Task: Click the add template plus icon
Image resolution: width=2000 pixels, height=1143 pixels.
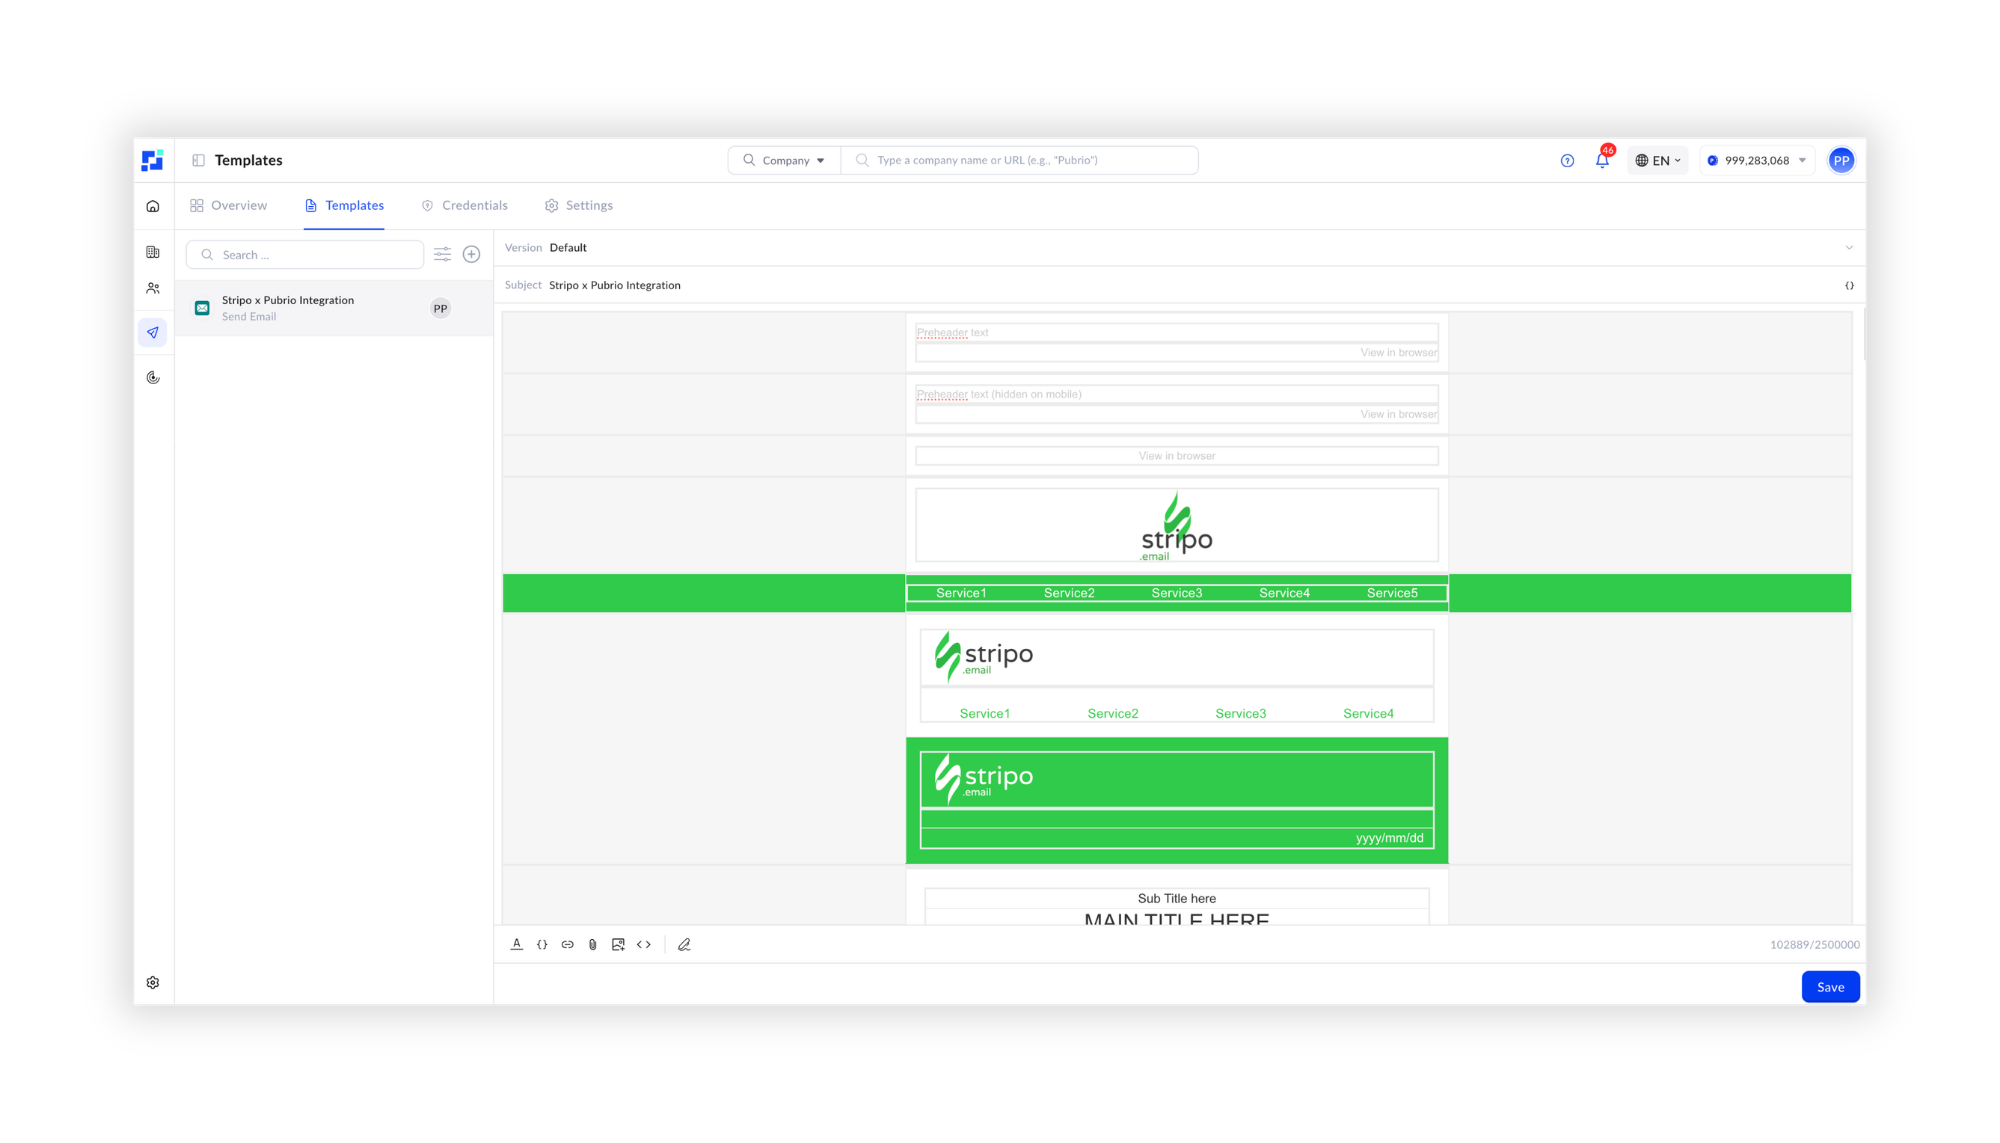Action: pyautogui.click(x=472, y=254)
